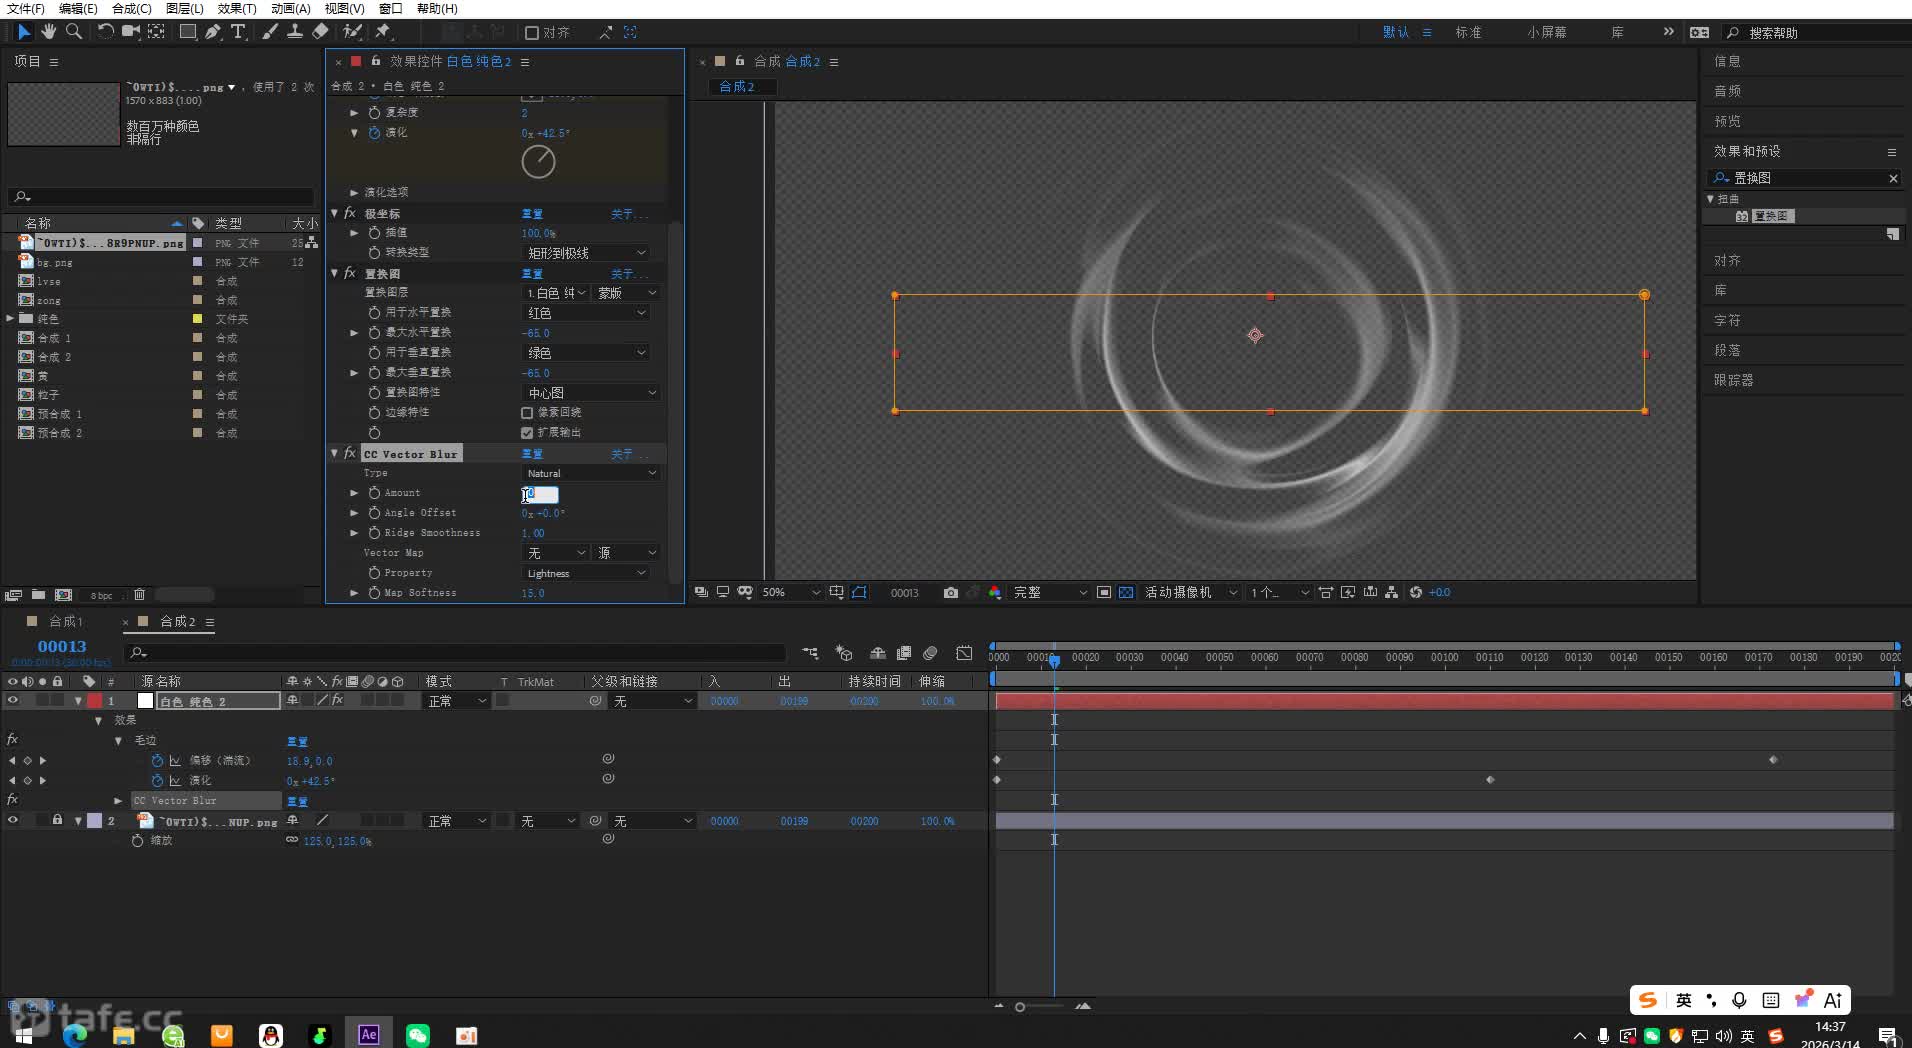Open the timeline Graph Editor icon

[964, 653]
